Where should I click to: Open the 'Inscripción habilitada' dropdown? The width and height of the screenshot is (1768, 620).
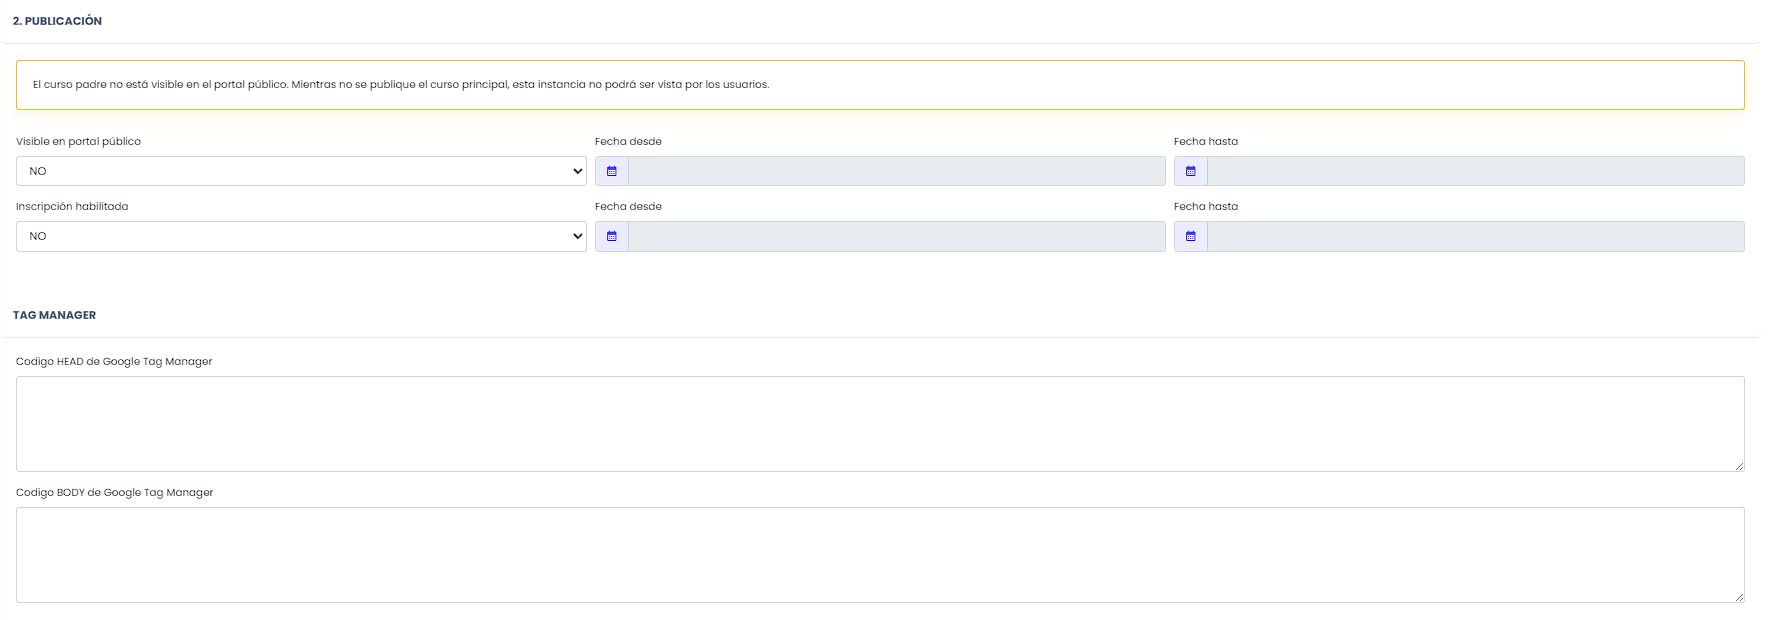[301, 236]
